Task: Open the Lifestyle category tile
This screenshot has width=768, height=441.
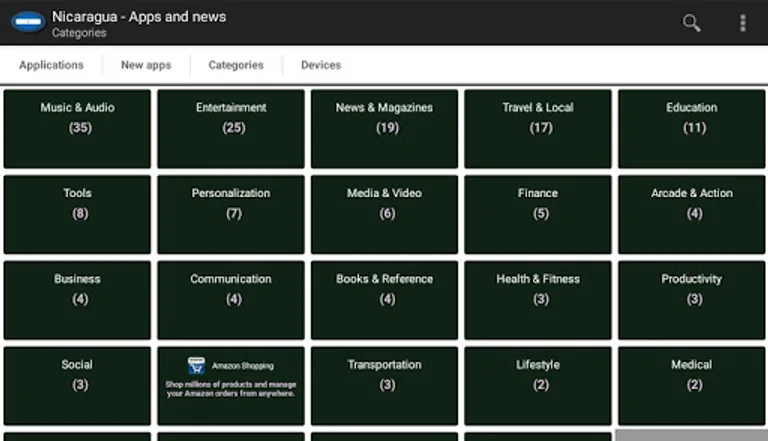Action: [538, 386]
